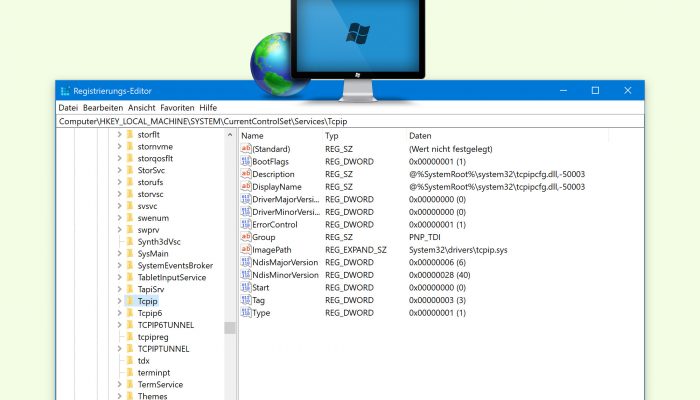
Task: Expand the Tcpip tree node
Action: (119, 301)
